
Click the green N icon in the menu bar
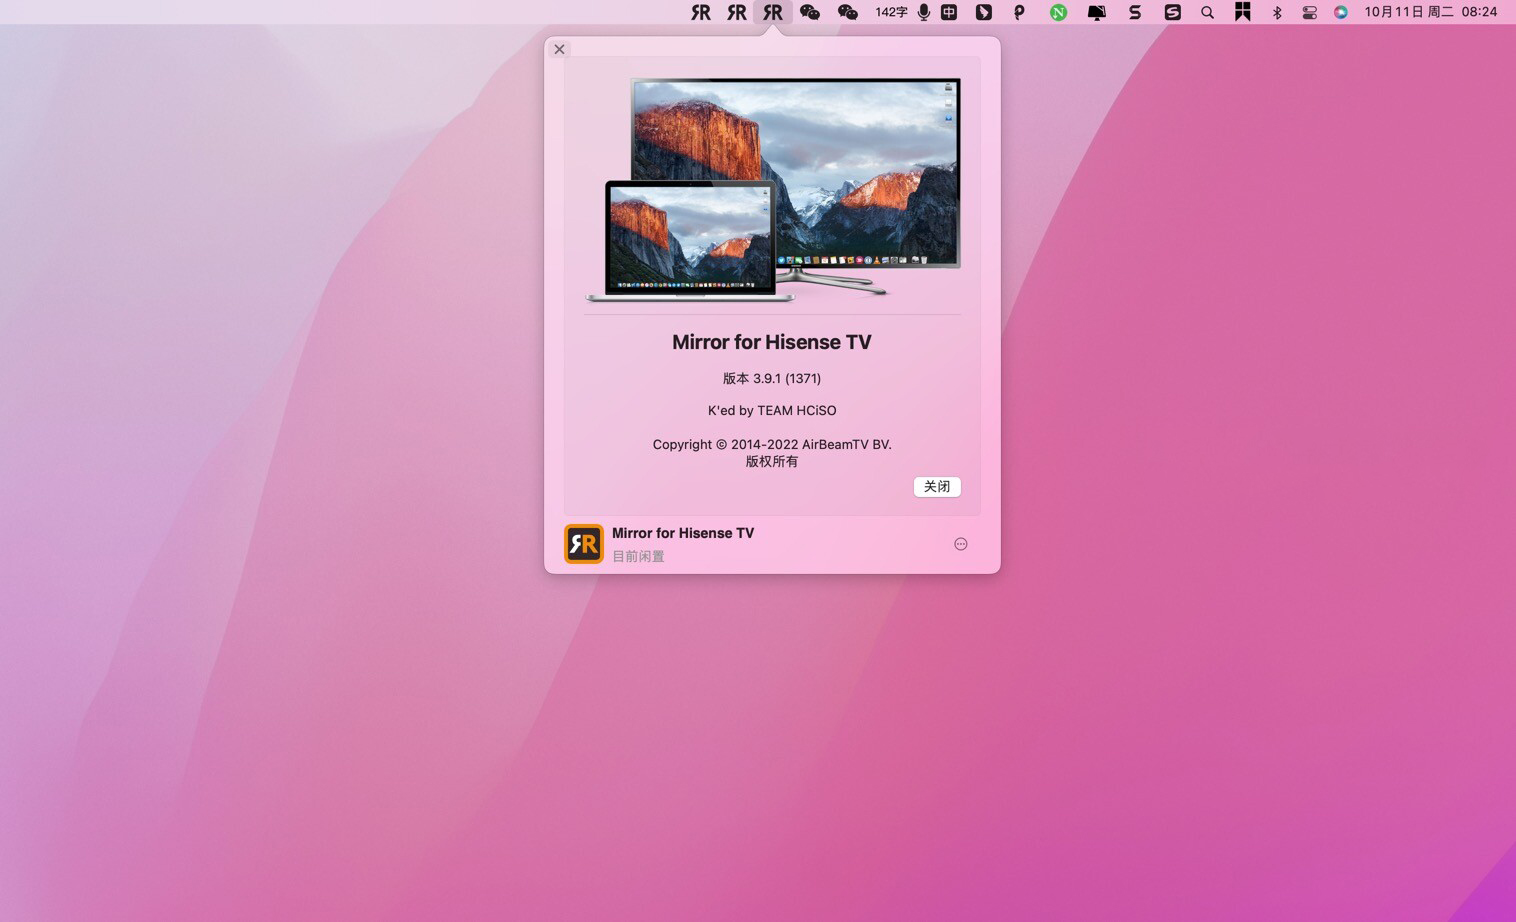(1058, 12)
